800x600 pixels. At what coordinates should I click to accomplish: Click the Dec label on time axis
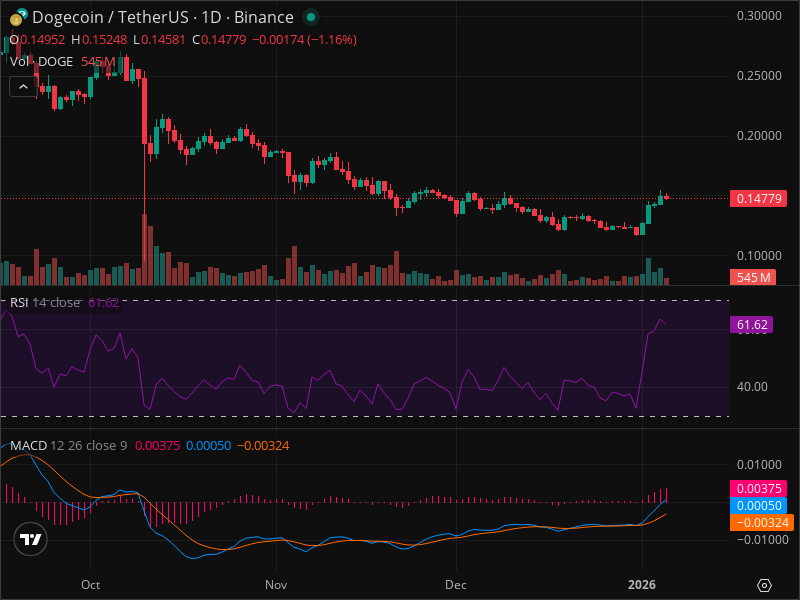tap(456, 585)
